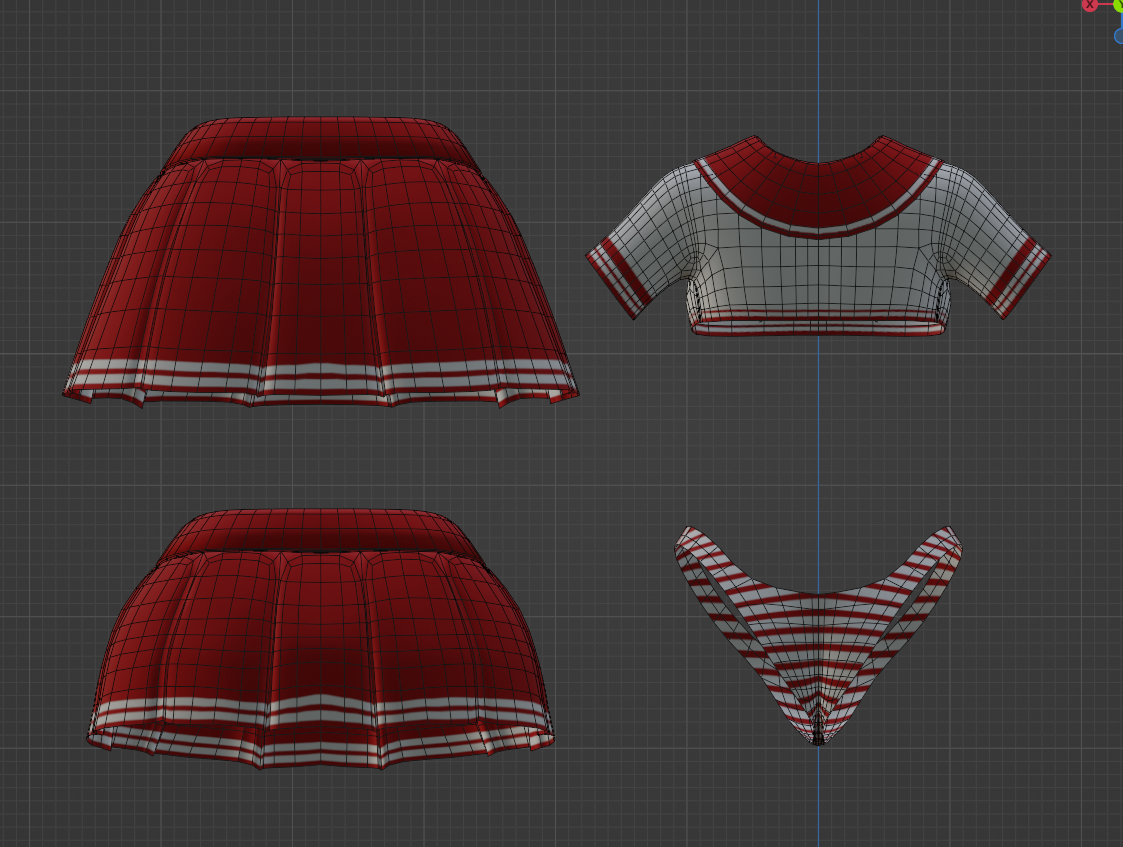Select the red-striped underwear mesh
1123x847 pixels.
(819, 635)
